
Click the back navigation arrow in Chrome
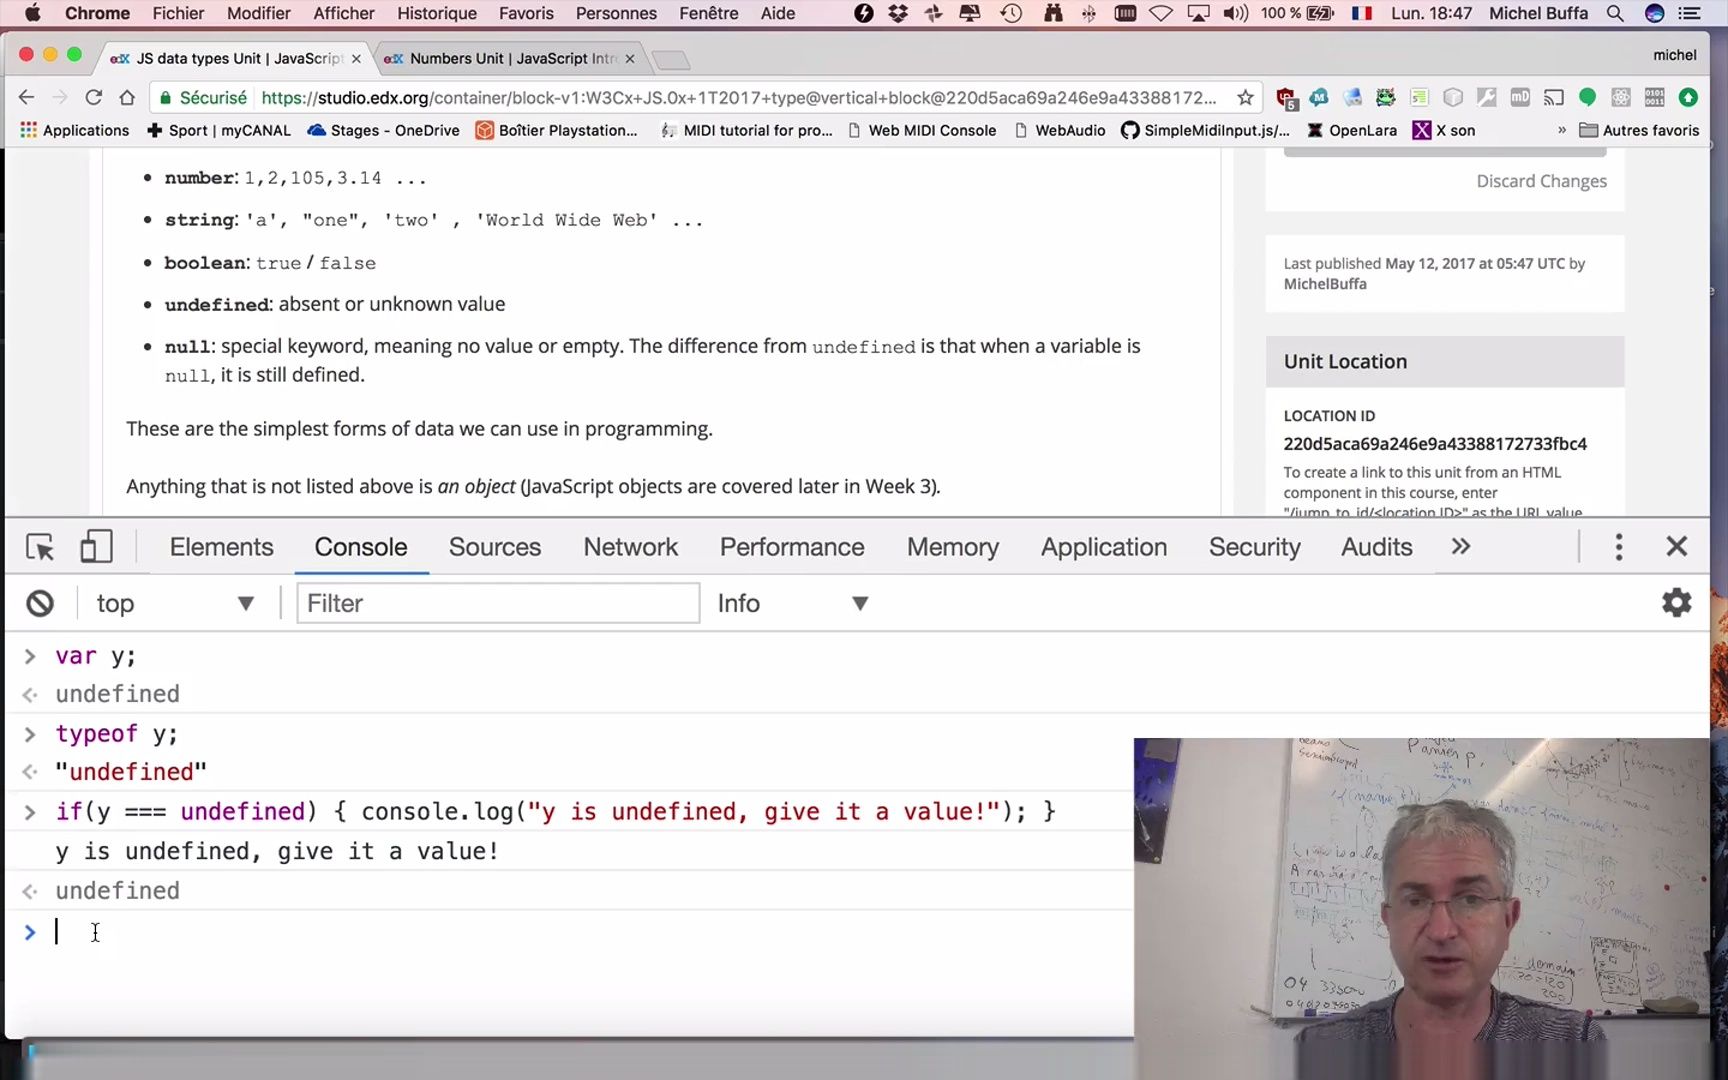click(x=25, y=96)
